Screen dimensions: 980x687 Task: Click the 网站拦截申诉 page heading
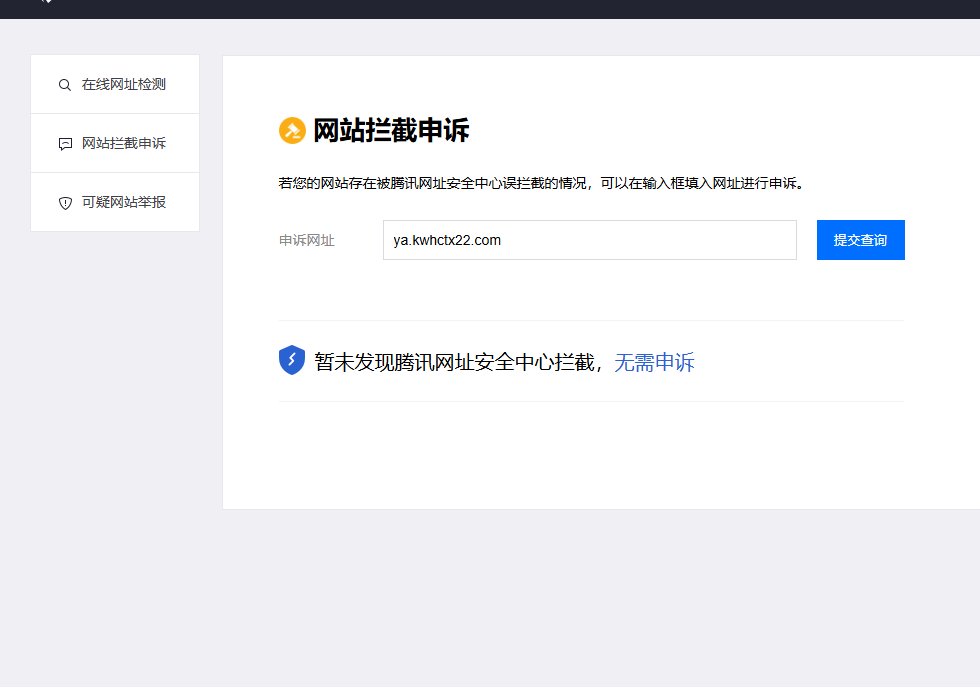click(391, 131)
